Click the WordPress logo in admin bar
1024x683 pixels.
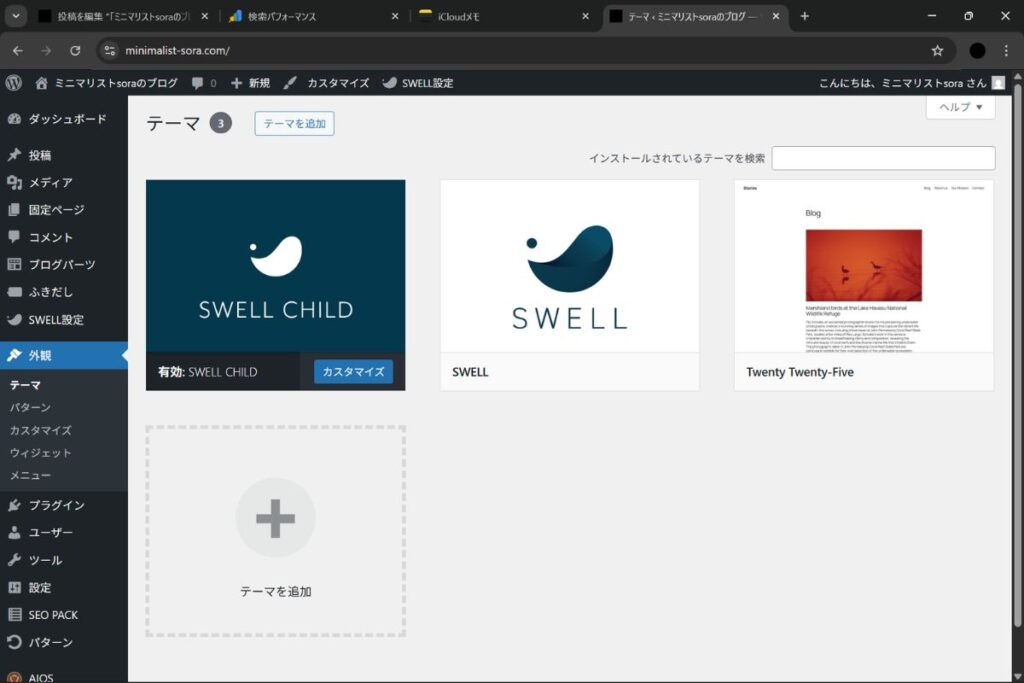point(14,83)
